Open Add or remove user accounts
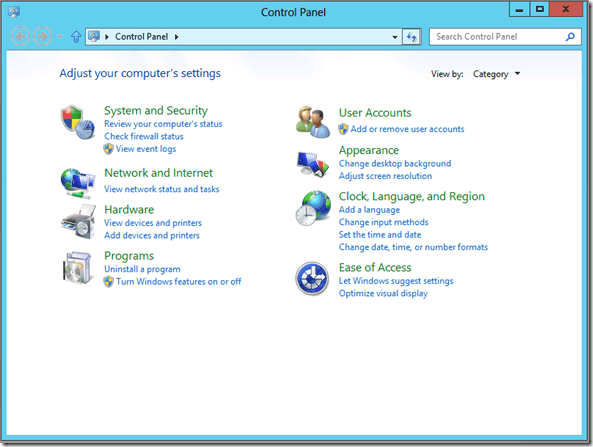This screenshot has width=593, height=447. click(x=407, y=129)
